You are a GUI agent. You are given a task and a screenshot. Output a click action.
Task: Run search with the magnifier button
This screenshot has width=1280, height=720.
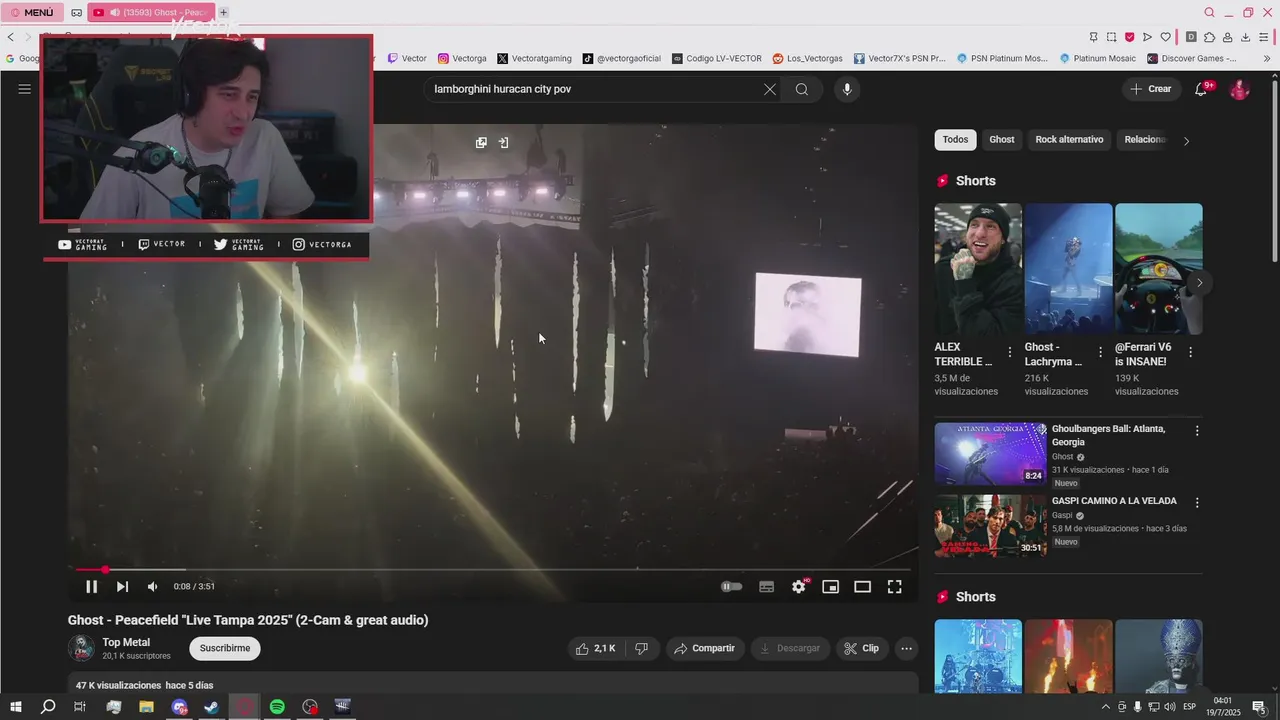tap(802, 89)
